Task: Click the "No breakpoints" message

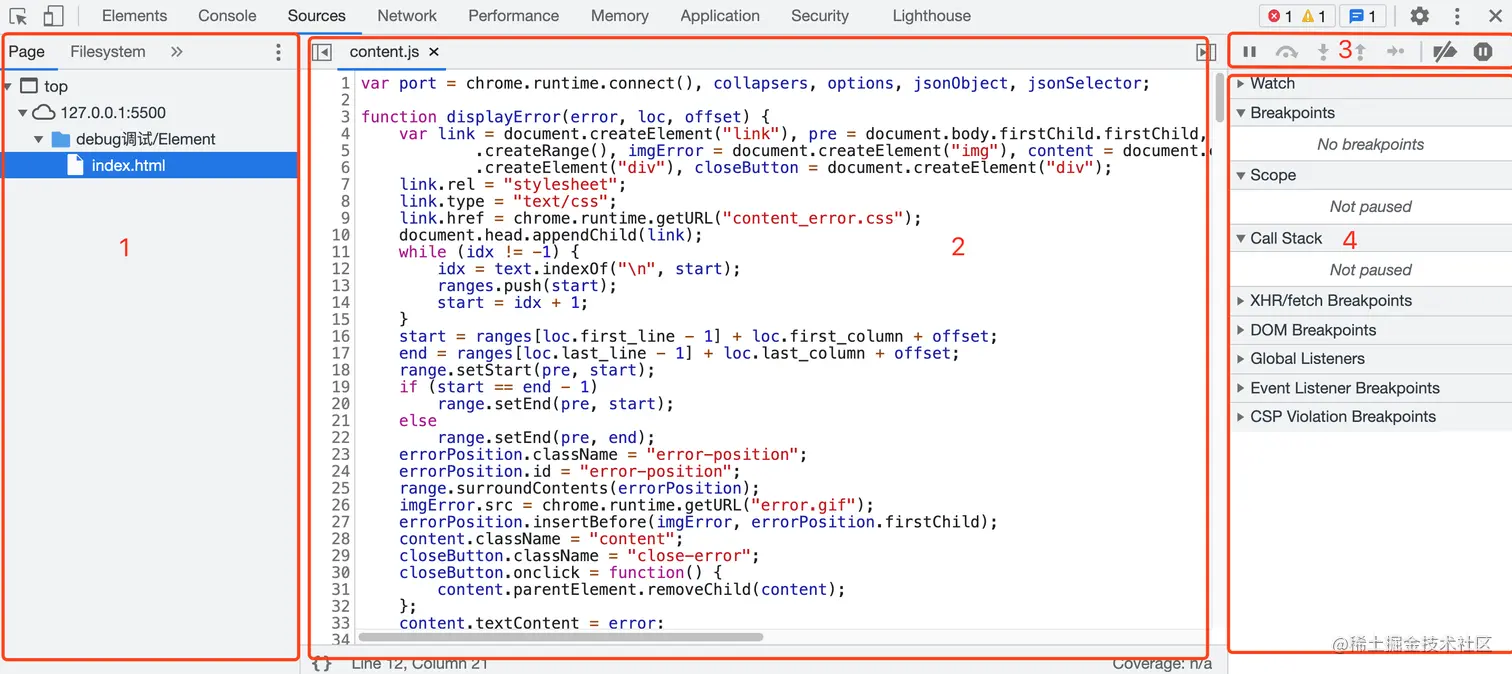Action: pyautogui.click(x=1370, y=144)
